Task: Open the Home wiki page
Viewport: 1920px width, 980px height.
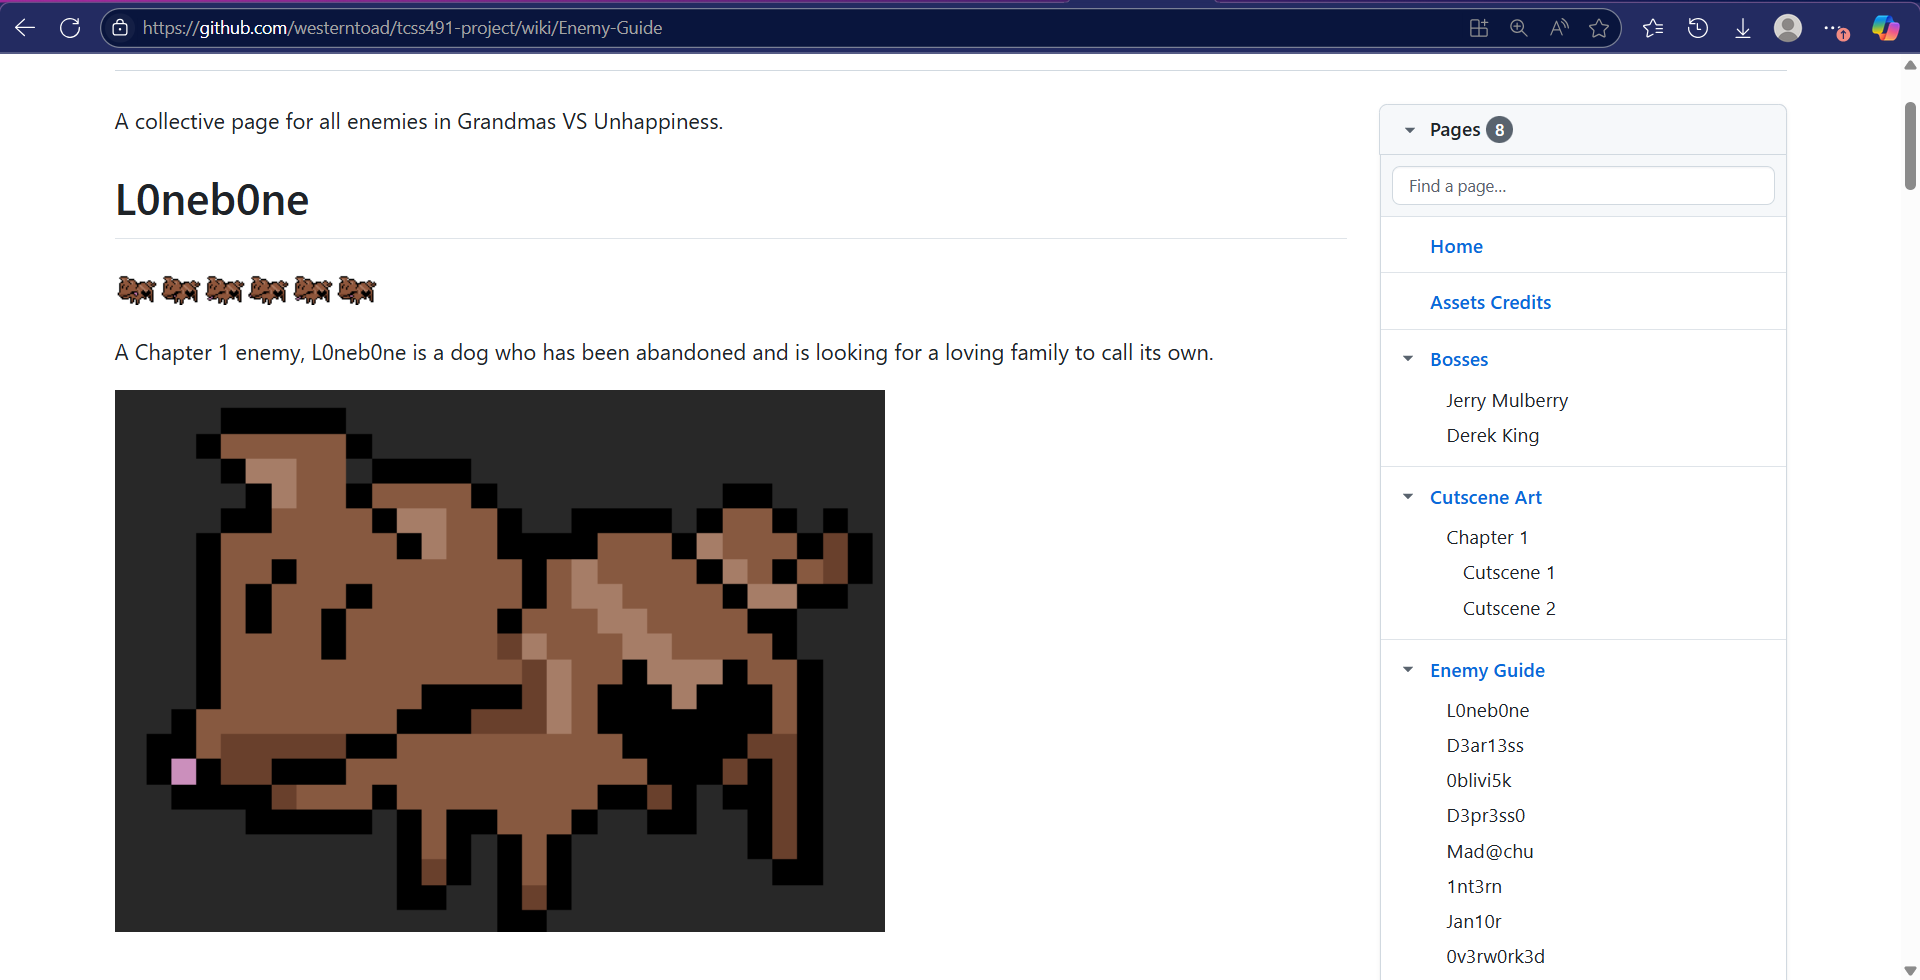Action: click(1456, 246)
